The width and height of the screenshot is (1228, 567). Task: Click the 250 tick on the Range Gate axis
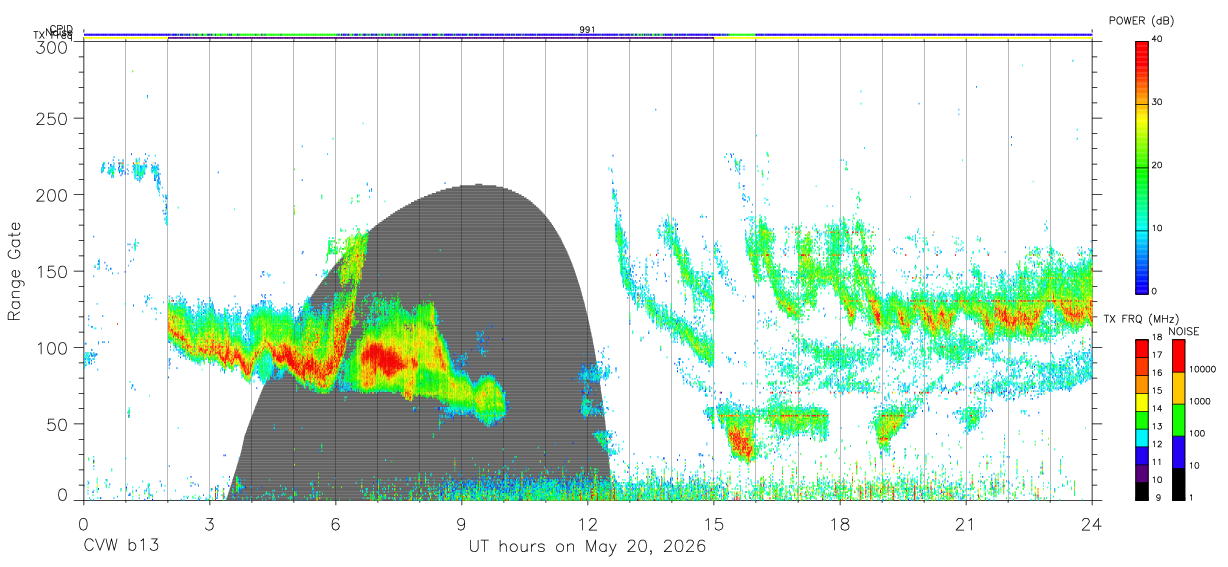coord(51,119)
